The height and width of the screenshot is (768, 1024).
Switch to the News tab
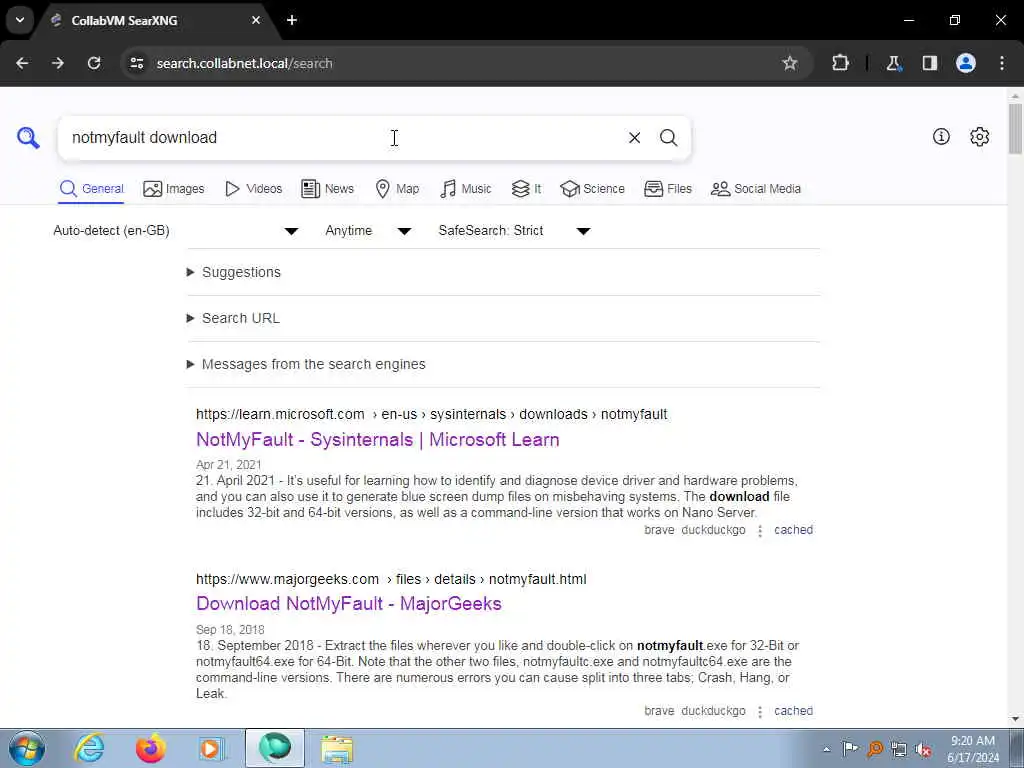(327, 189)
